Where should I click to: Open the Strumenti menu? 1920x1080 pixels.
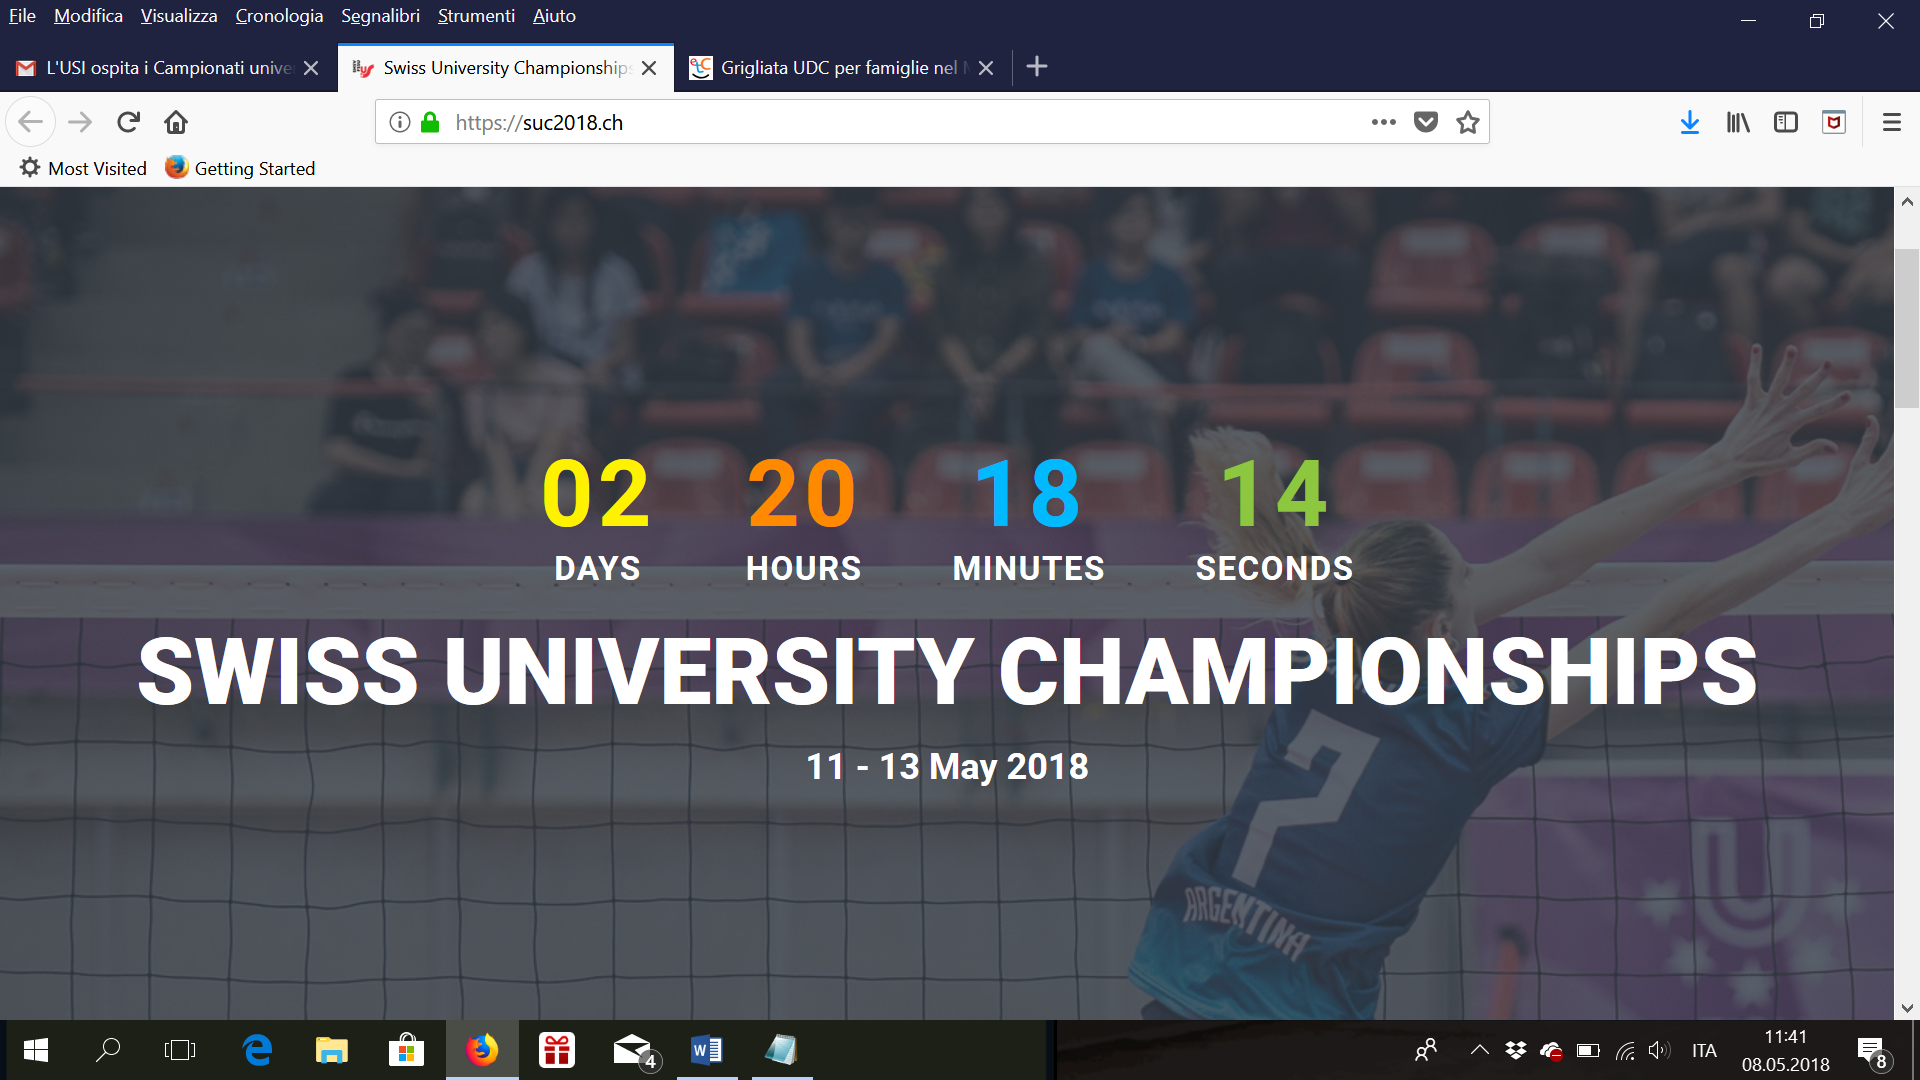click(476, 16)
